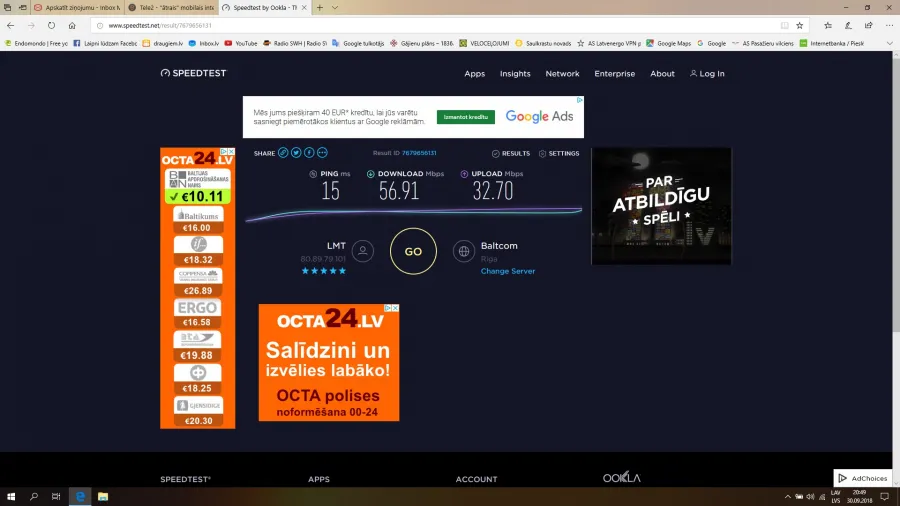Open Endomondo bookmark

tap(36, 43)
